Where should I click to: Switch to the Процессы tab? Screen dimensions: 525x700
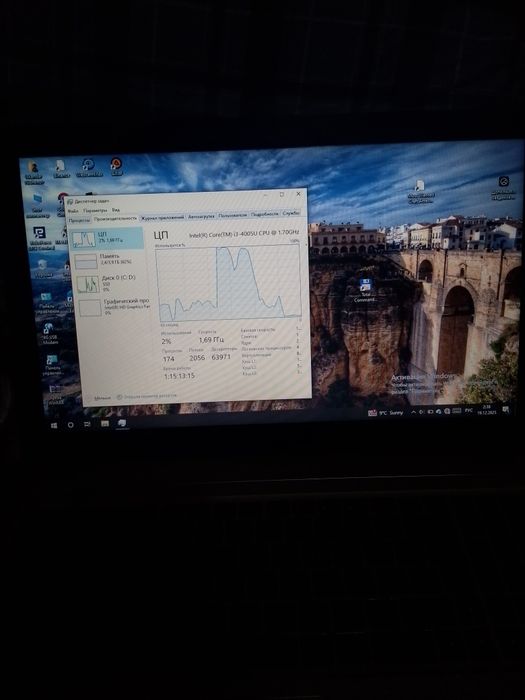point(79,220)
